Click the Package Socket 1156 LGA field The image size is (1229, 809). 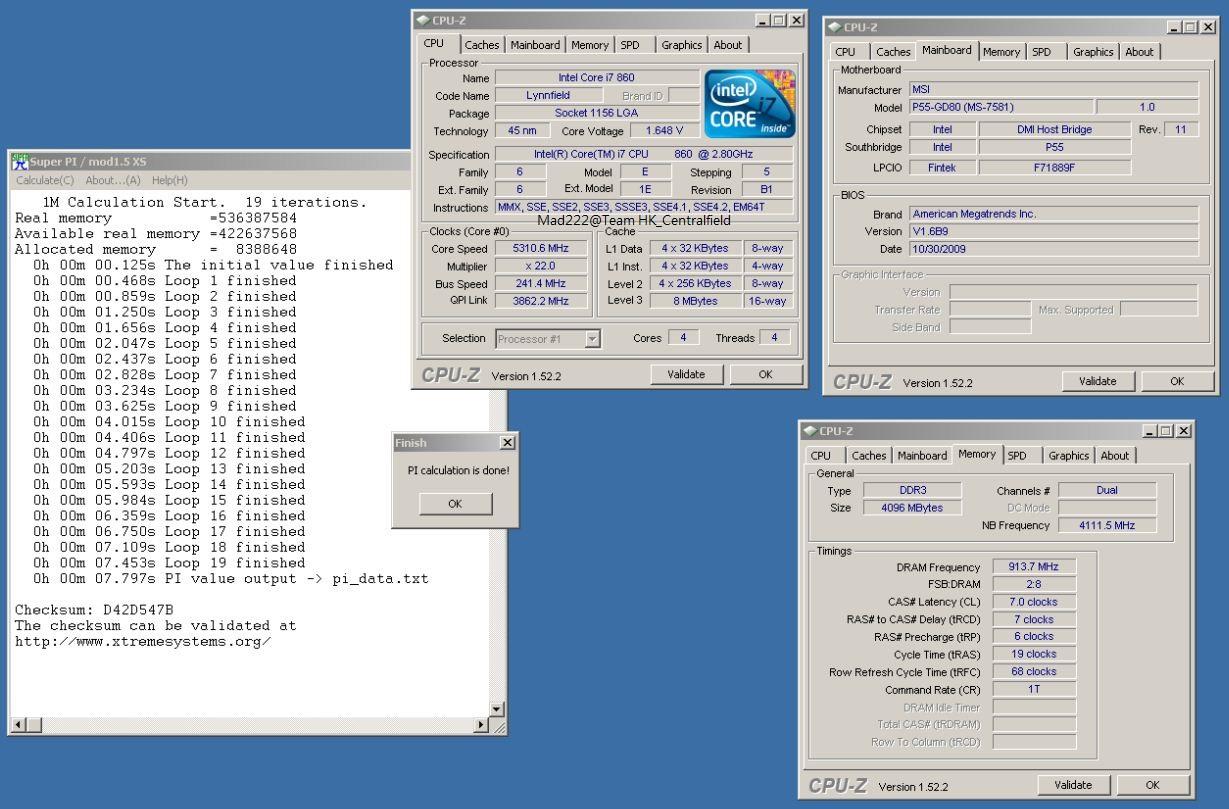[x=597, y=113]
